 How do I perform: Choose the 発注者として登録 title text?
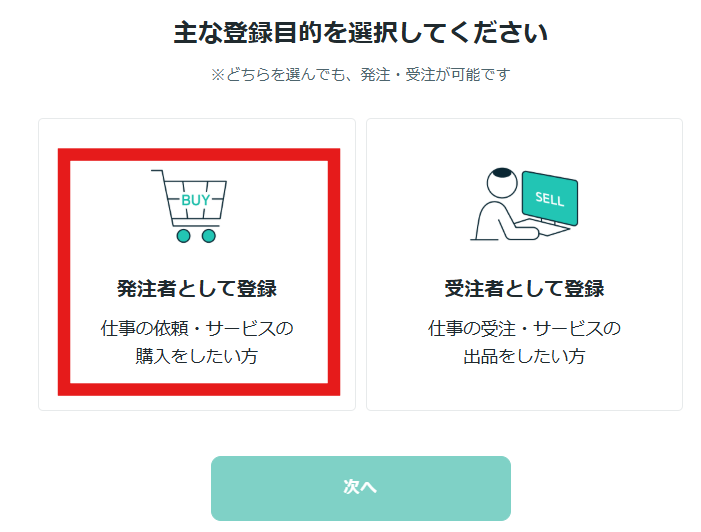point(197,290)
